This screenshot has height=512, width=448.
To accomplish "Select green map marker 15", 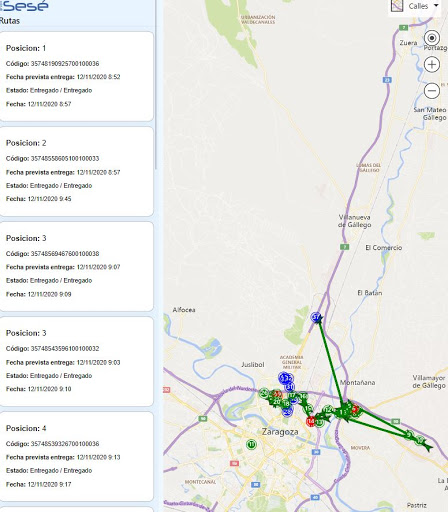I will click(308, 408).
